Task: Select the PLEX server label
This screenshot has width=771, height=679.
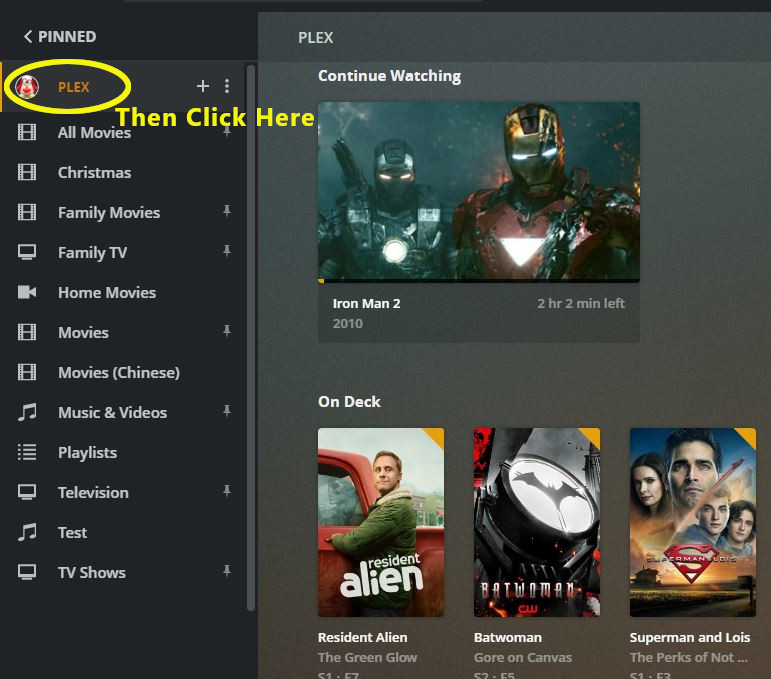Action: click(74, 87)
